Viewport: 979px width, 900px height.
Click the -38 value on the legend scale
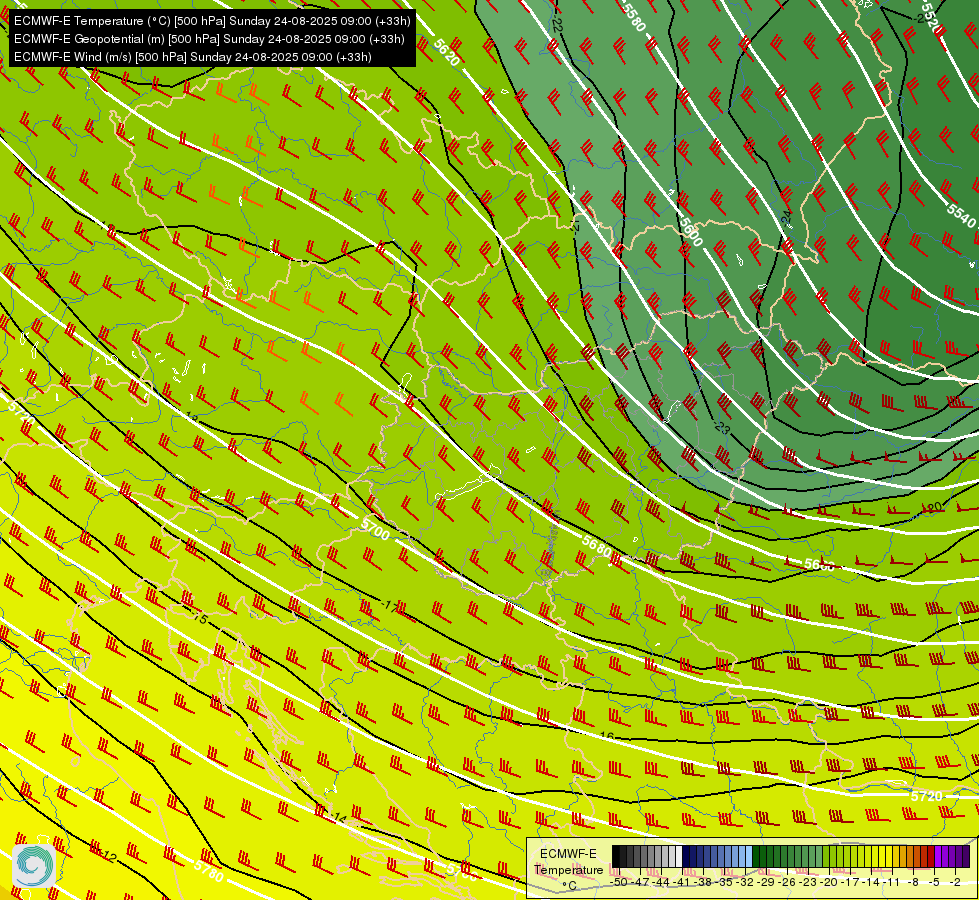coord(702,882)
